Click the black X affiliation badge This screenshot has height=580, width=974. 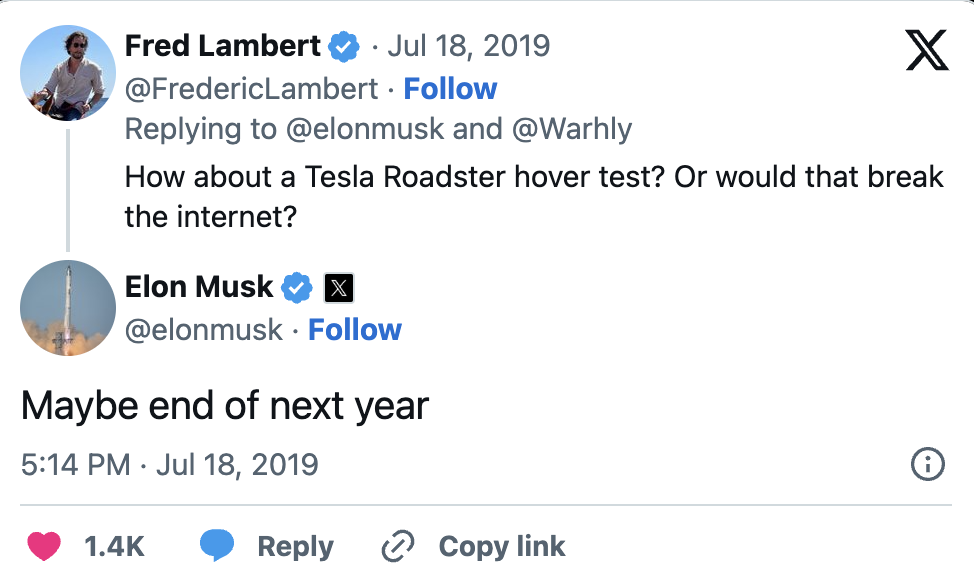click(339, 288)
